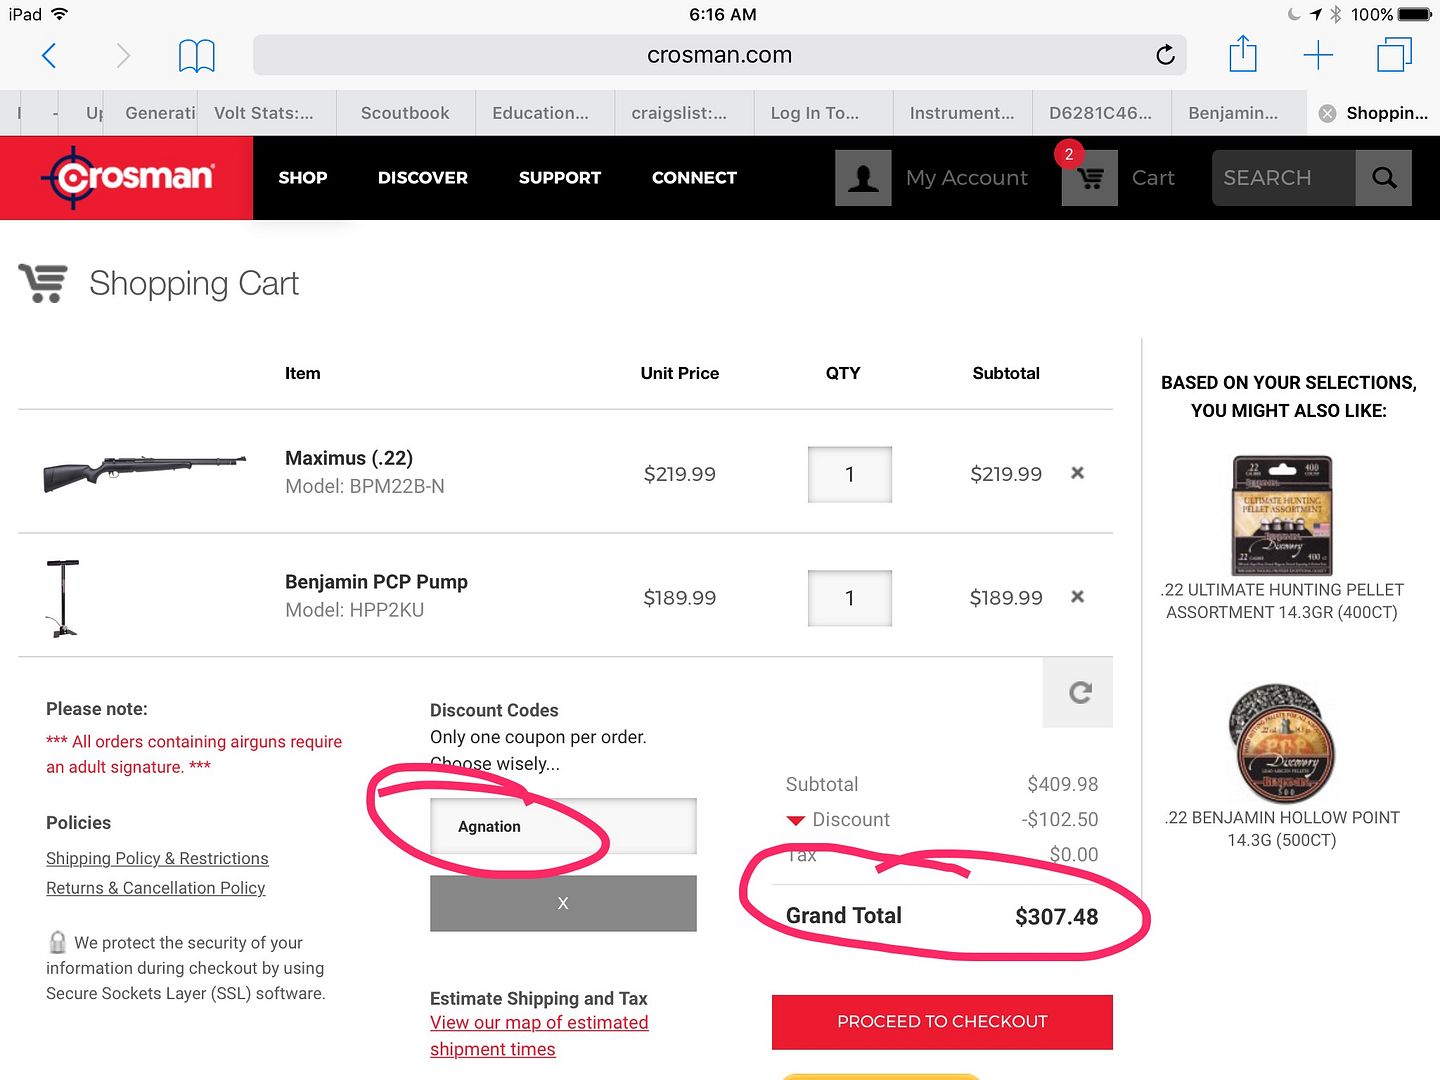This screenshot has width=1440, height=1080.
Task: Click the cart icon with badge
Action: click(x=1089, y=178)
